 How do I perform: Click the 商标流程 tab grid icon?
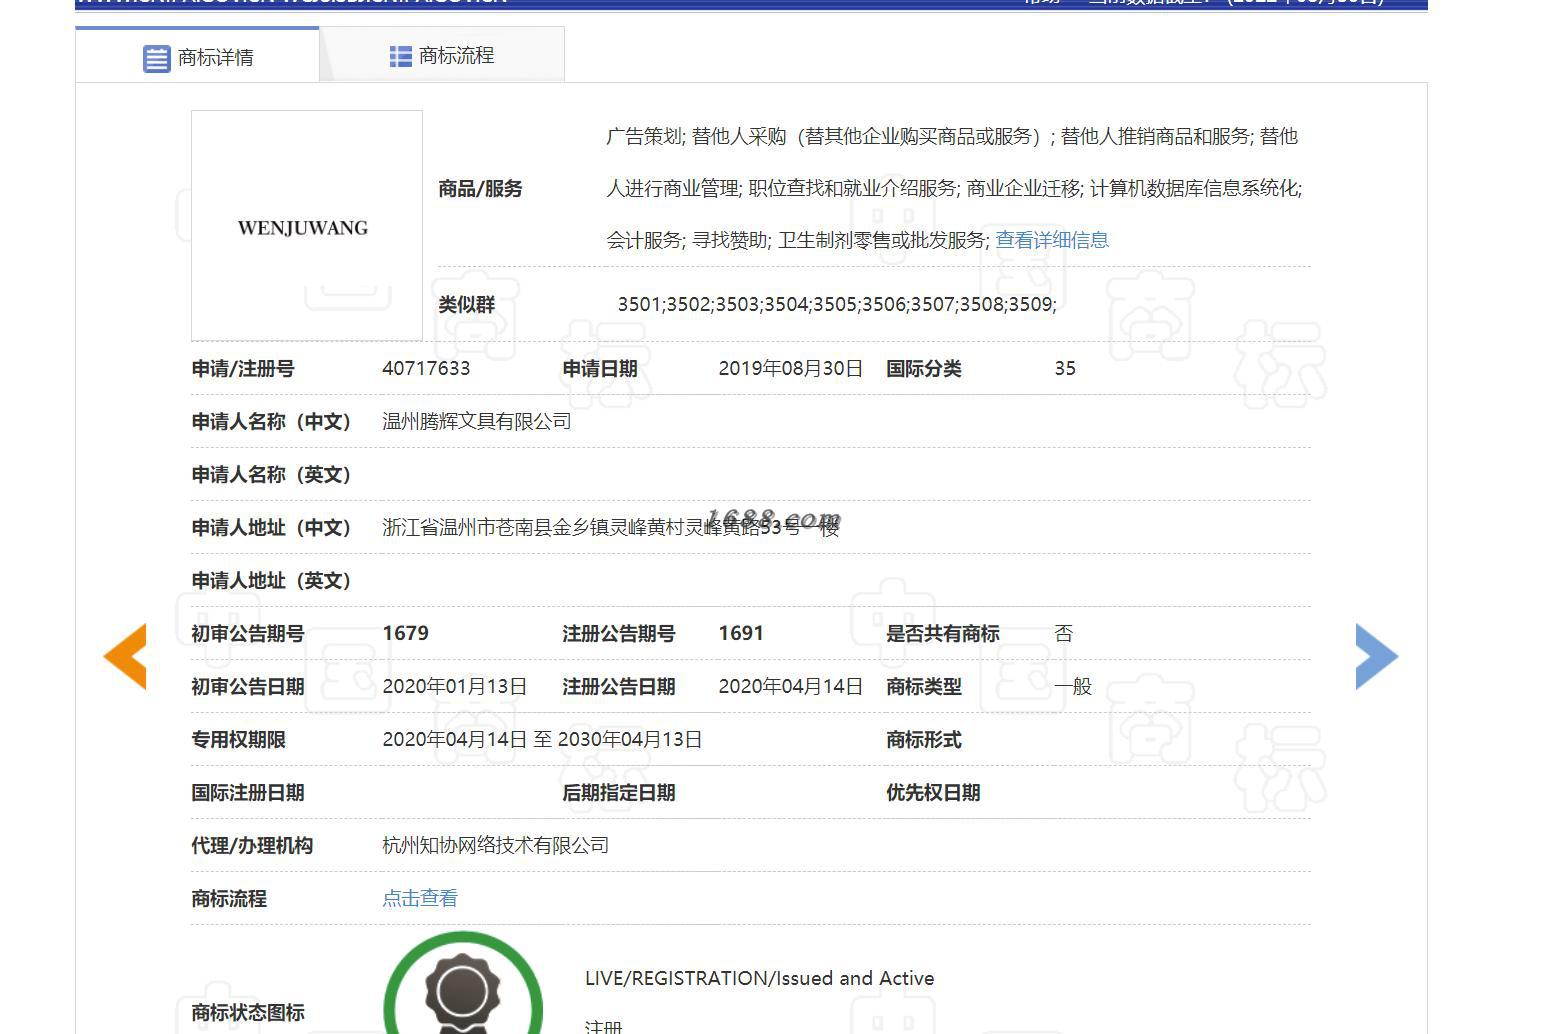(400, 56)
